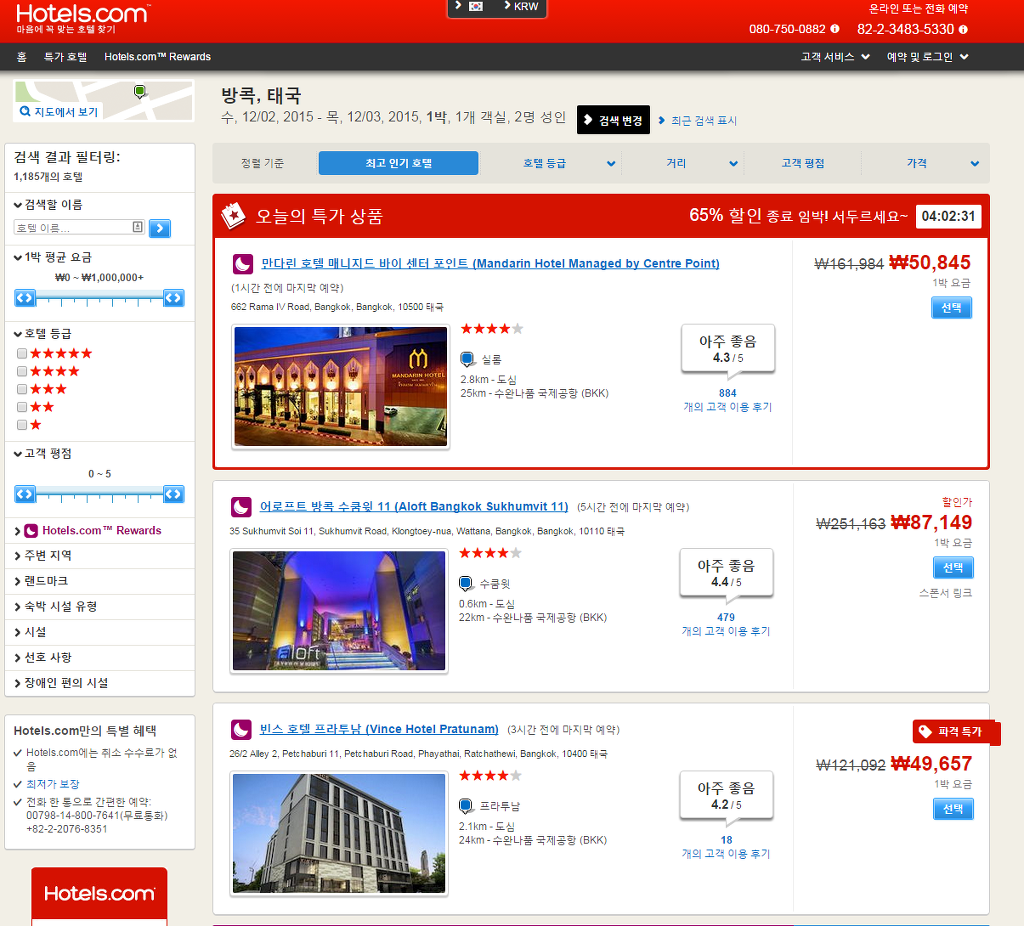Click info icon next to 080-750-0882

[x=835, y=29]
